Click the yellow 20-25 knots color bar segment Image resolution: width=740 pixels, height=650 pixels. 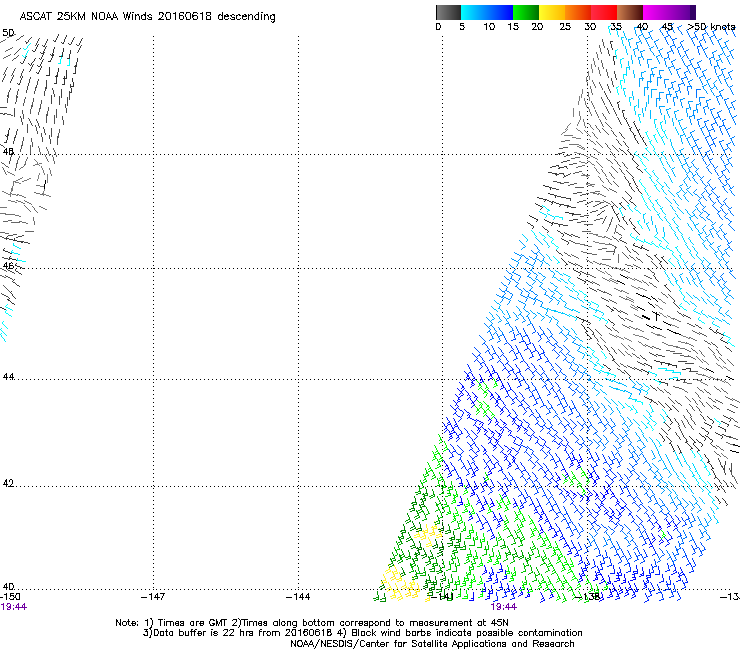tap(552, 12)
